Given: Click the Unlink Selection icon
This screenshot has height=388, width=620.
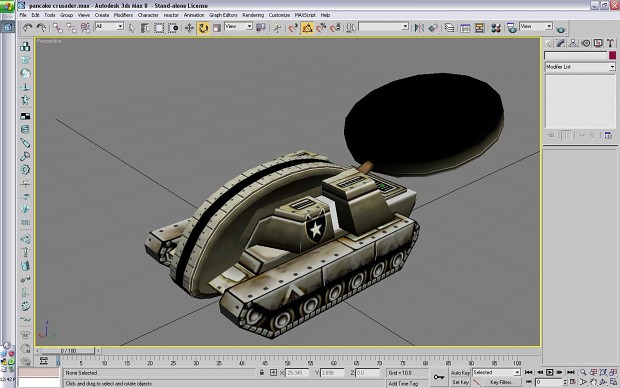Looking at the screenshot, I should tap(72, 28).
